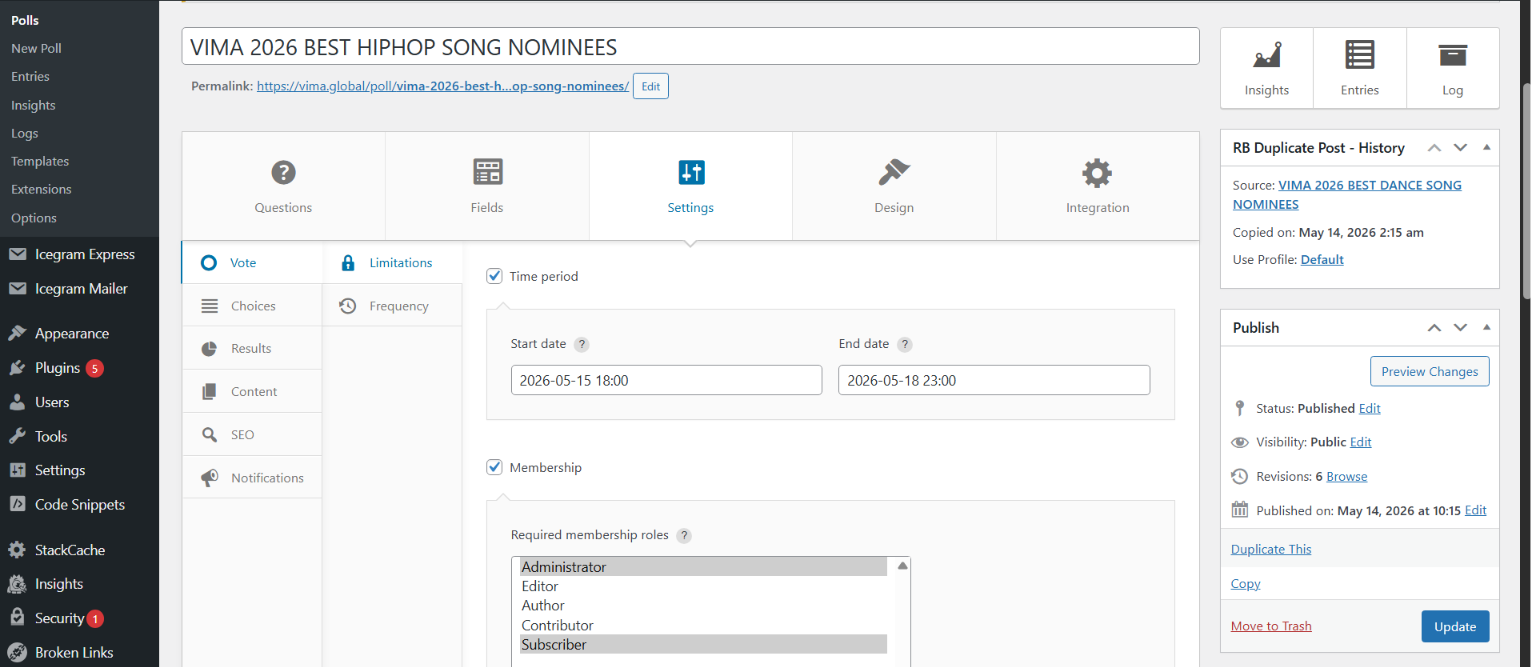
Task: Click the Security lock icon in sidebar
Action: (x=17, y=618)
